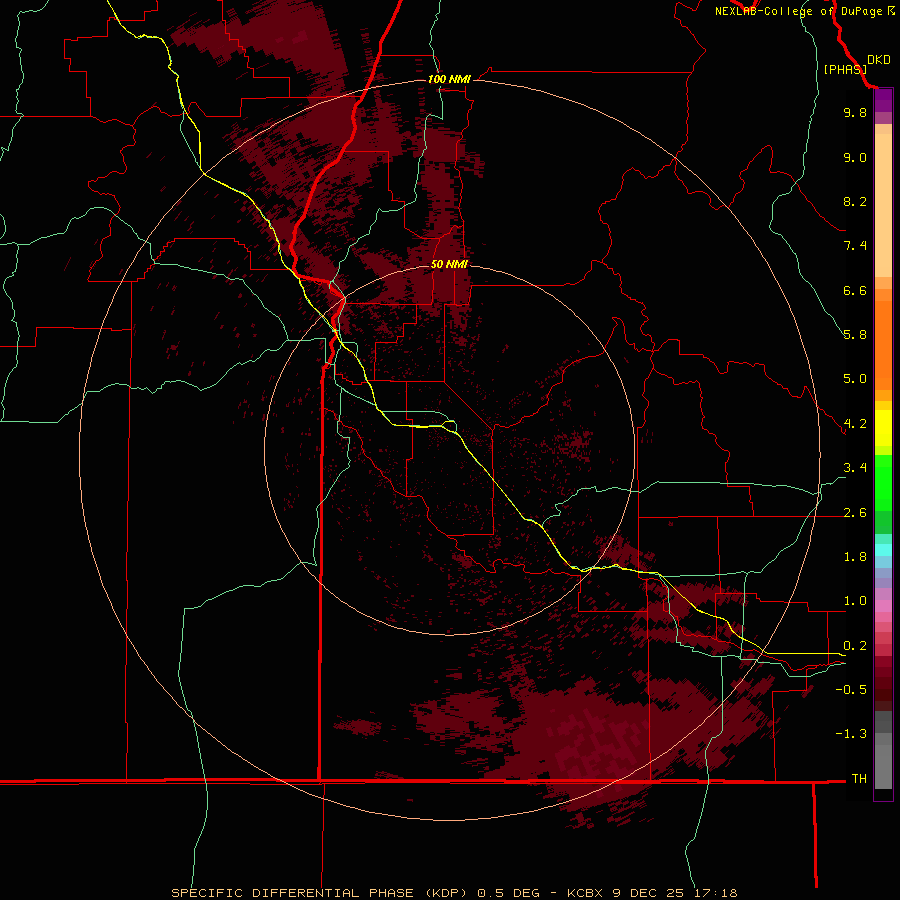
Task: Click the 7.4 scale value
Action: coord(855,246)
